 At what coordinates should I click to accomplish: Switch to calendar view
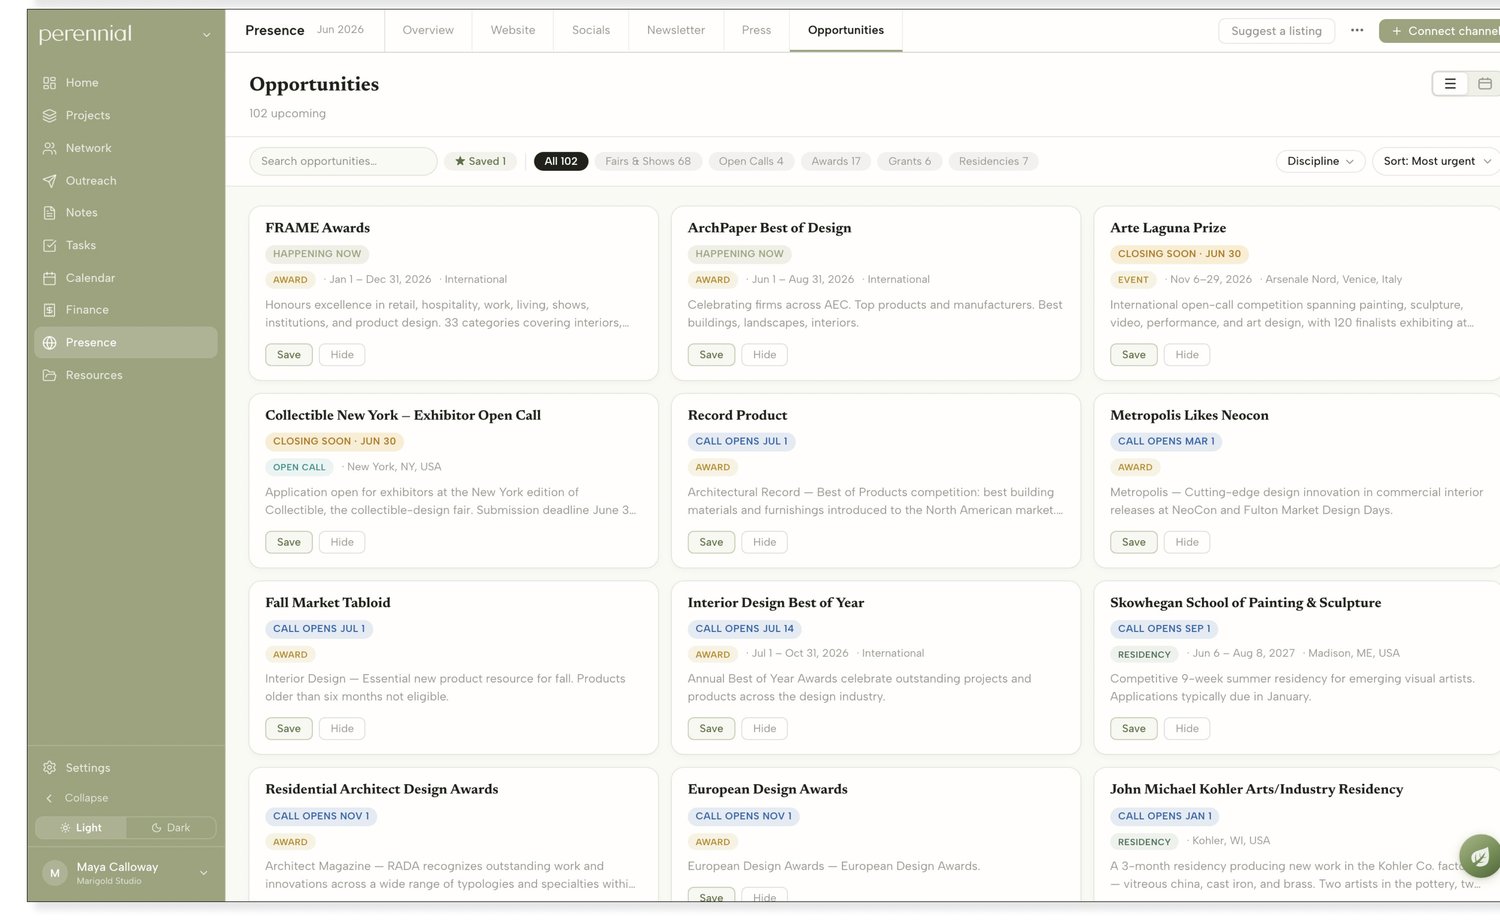coord(1485,84)
